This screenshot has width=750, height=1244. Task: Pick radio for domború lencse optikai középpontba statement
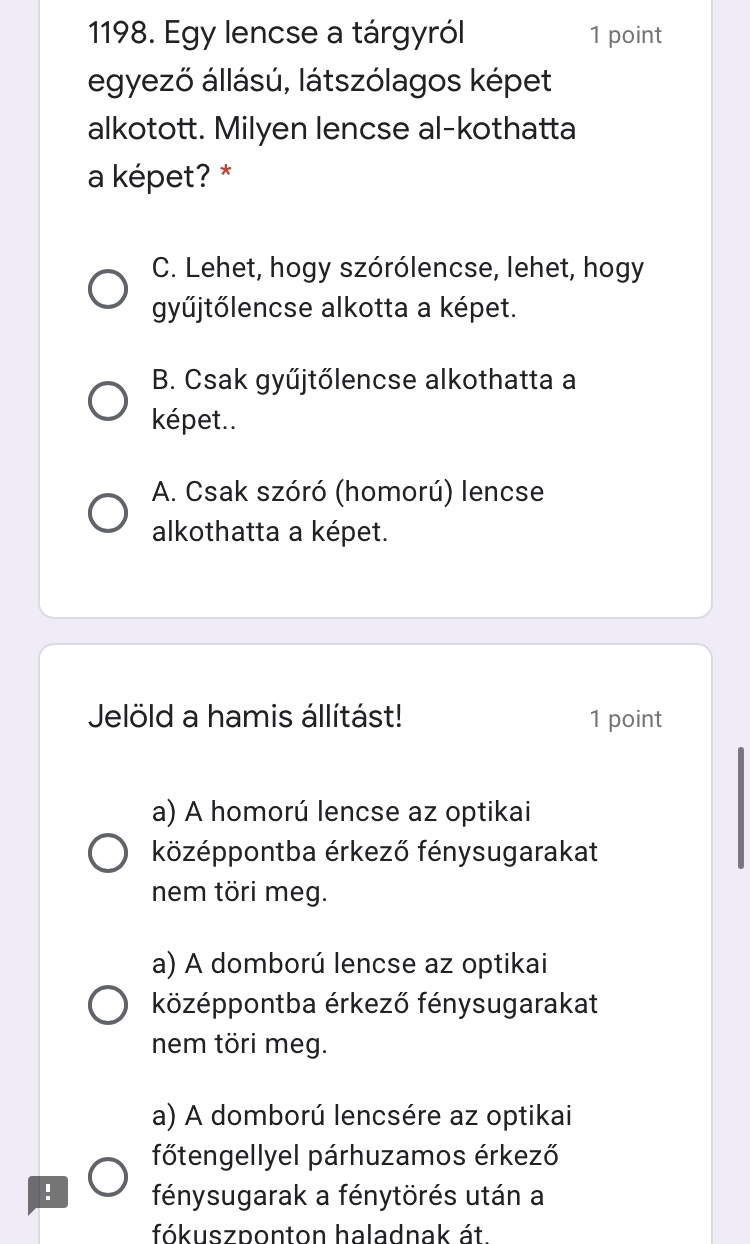(108, 1005)
